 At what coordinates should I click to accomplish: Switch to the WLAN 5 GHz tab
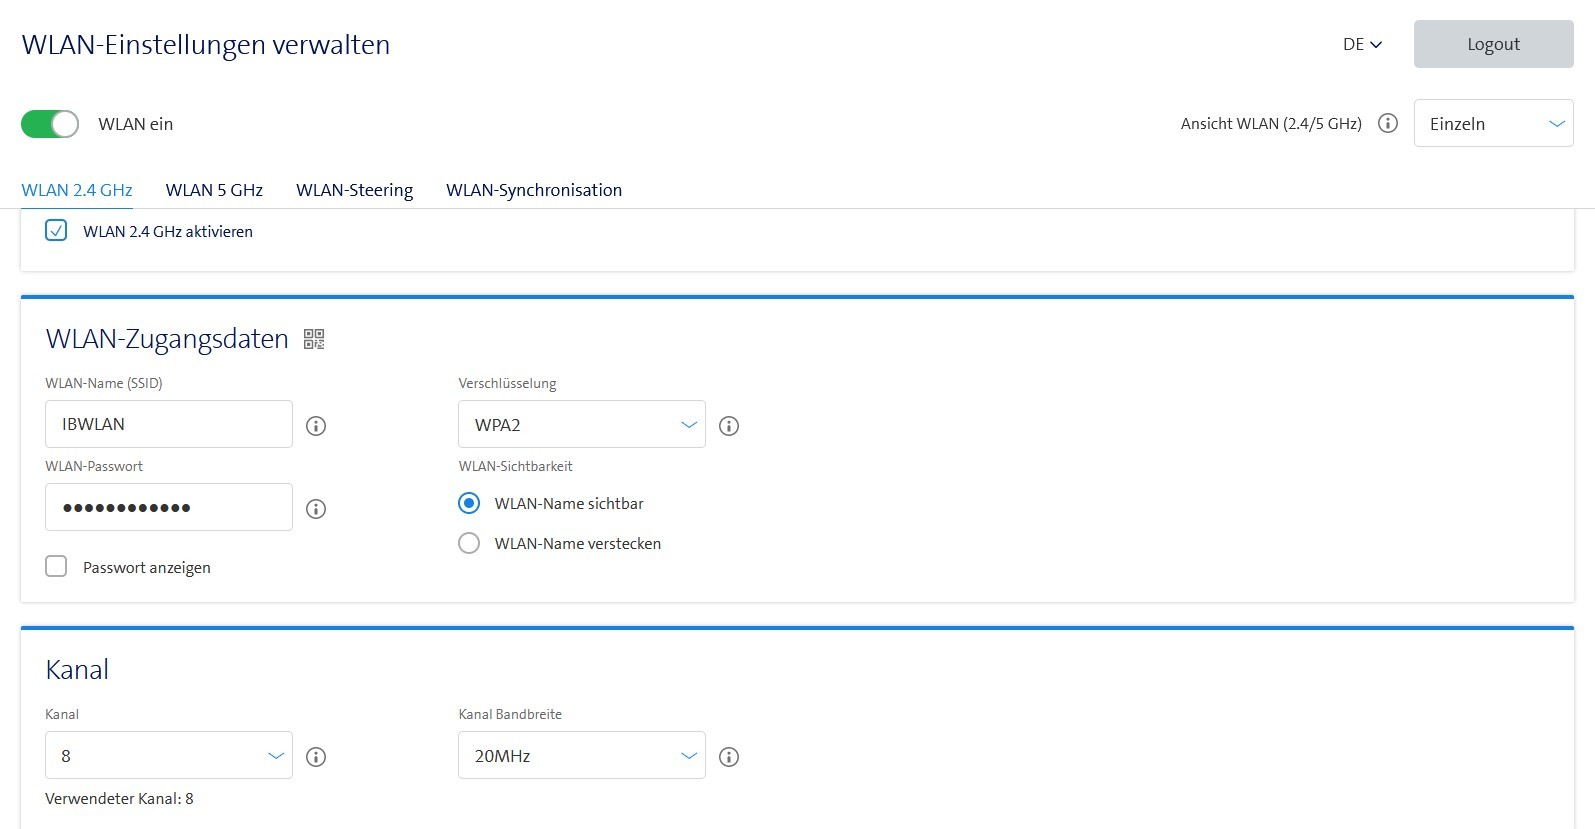[x=214, y=190]
